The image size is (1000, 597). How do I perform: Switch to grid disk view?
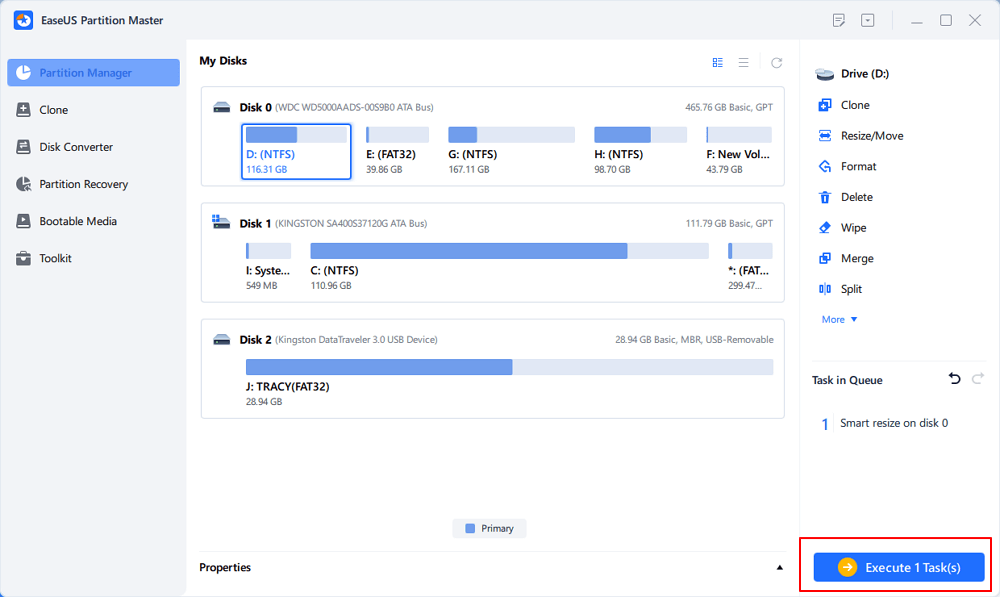[x=718, y=62]
